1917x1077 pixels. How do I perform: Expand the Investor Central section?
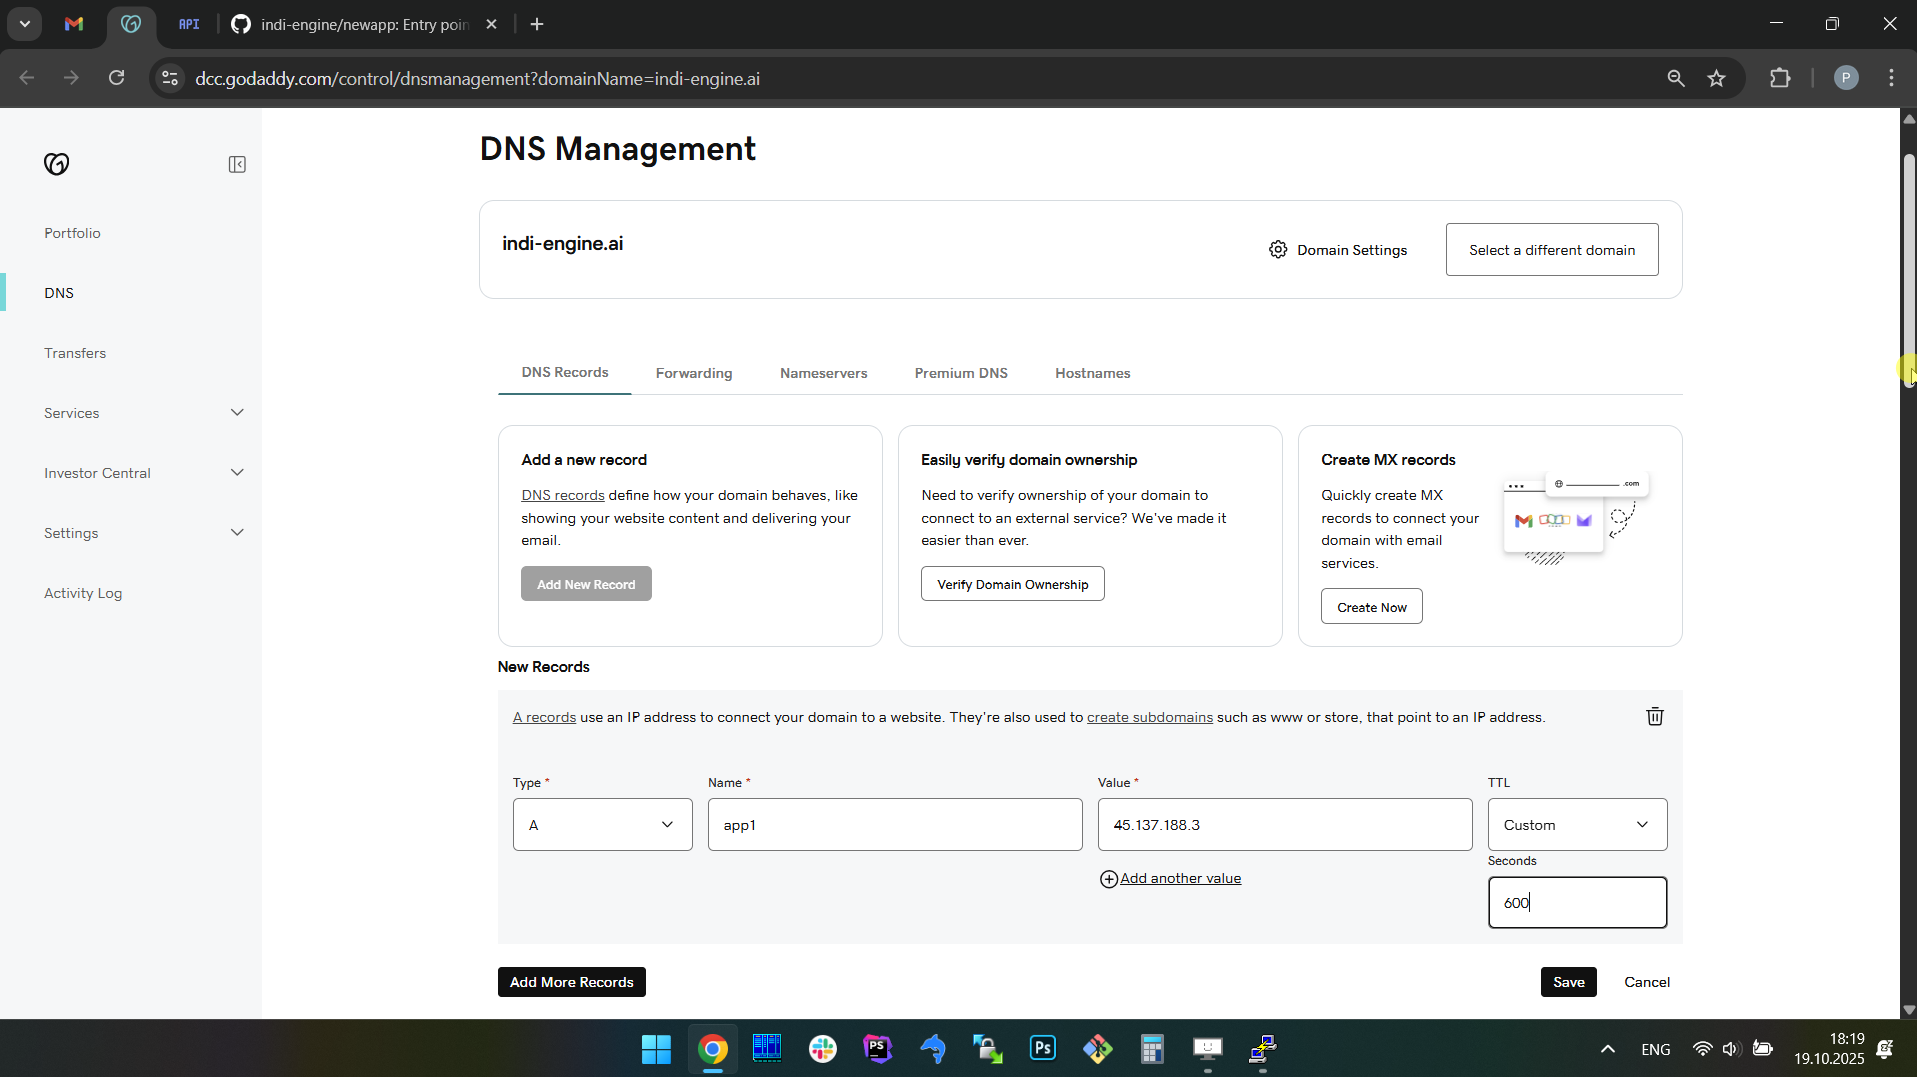(x=237, y=473)
